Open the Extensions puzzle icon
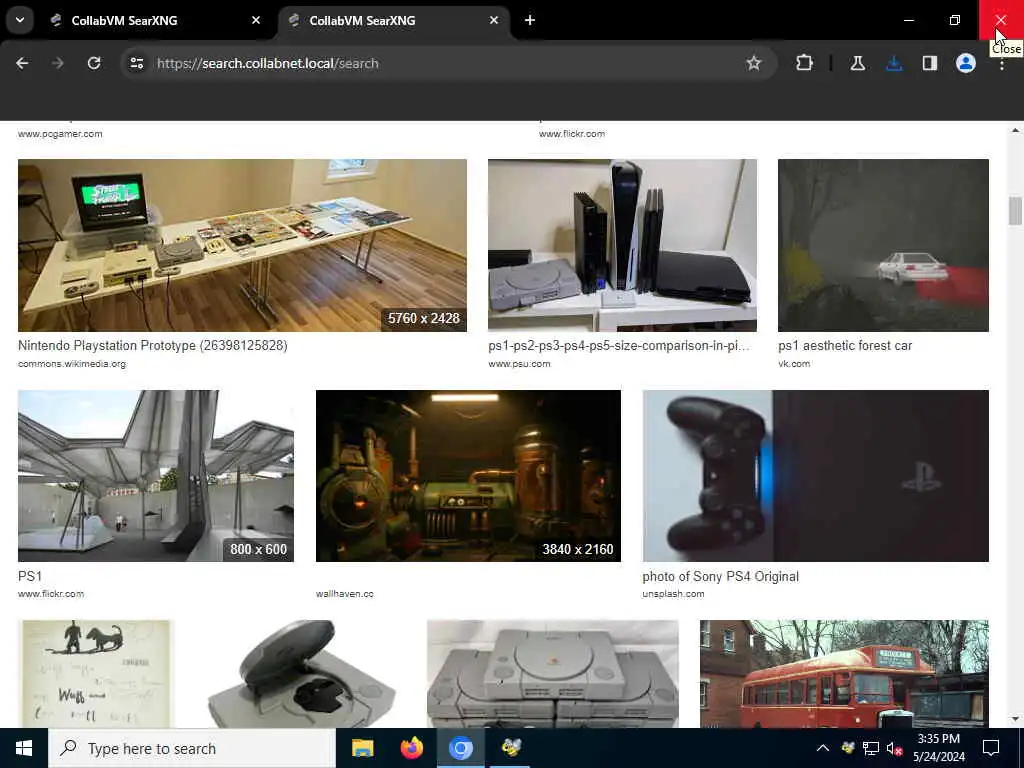Image resolution: width=1024 pixels, height=768 pixels. (x=805, y=63)
